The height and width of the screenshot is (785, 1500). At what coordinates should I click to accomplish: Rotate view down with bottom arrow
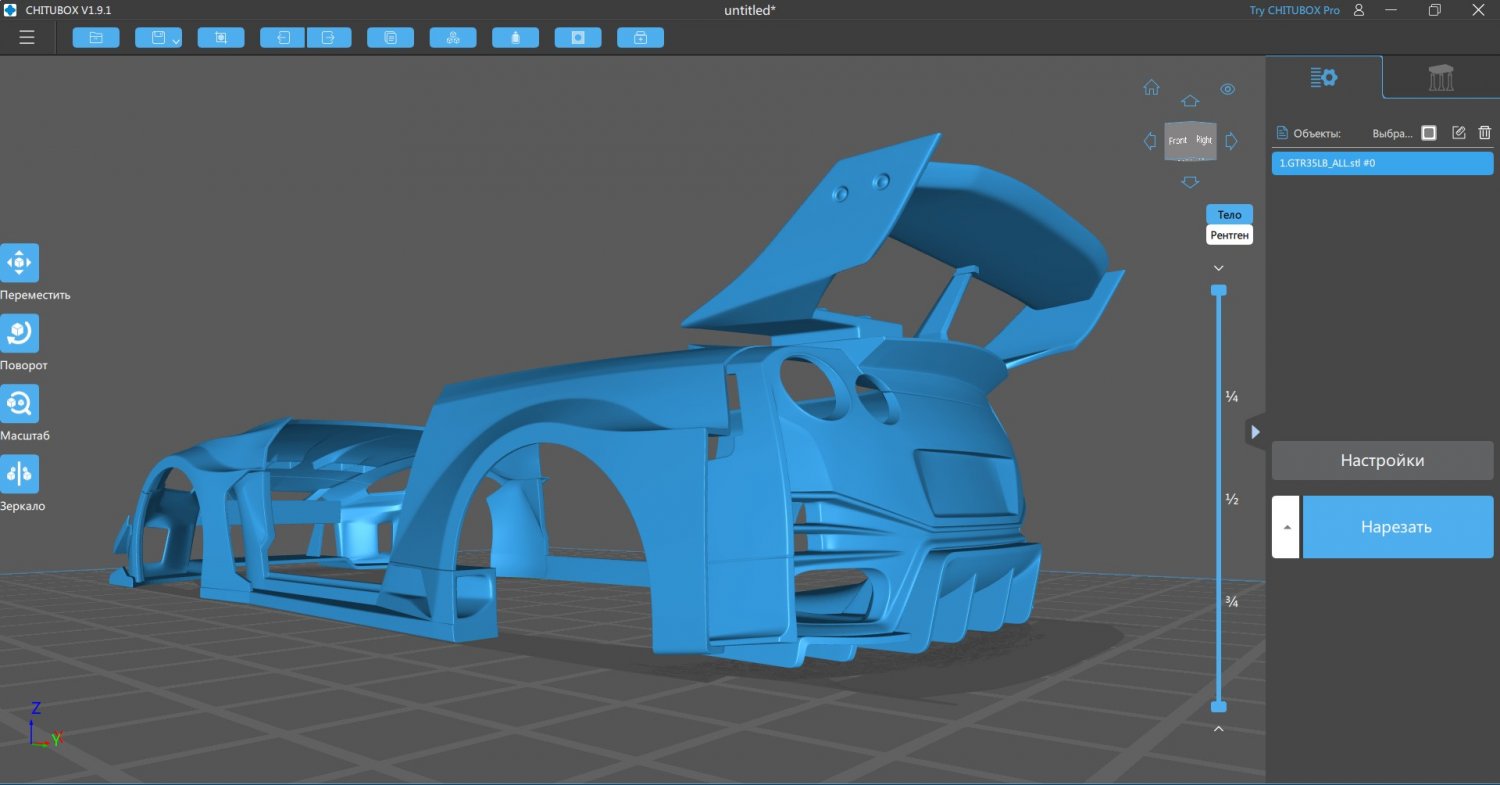[1190, 182]
